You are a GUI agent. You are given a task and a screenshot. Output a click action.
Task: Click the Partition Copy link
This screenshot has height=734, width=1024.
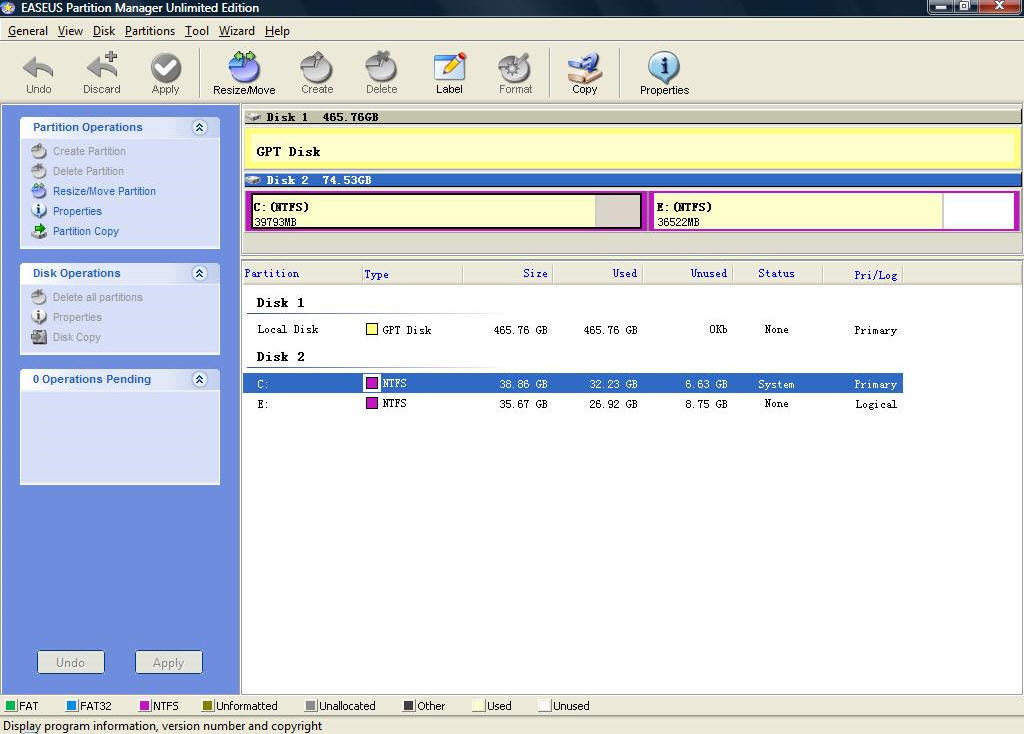[x=86, y=231]
